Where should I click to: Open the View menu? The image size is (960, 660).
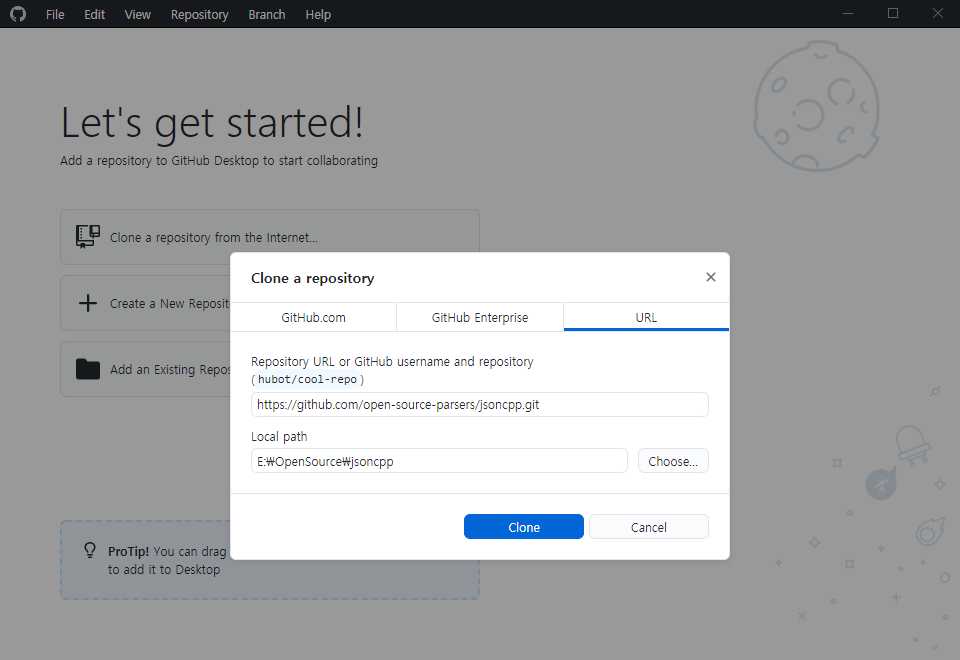(x=137, y=14)
